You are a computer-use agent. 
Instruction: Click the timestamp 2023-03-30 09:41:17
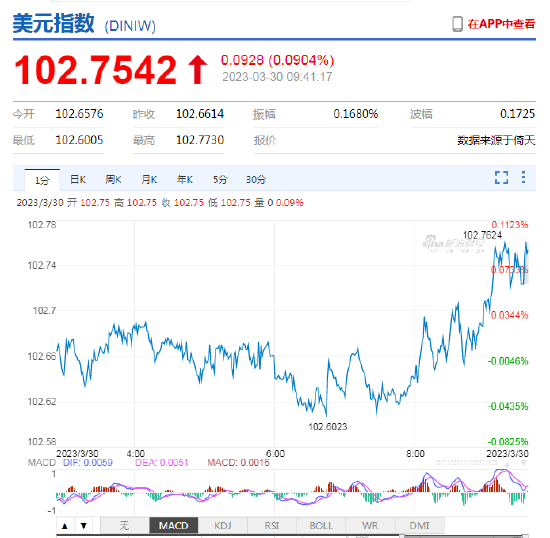click(x=277, y=77)
